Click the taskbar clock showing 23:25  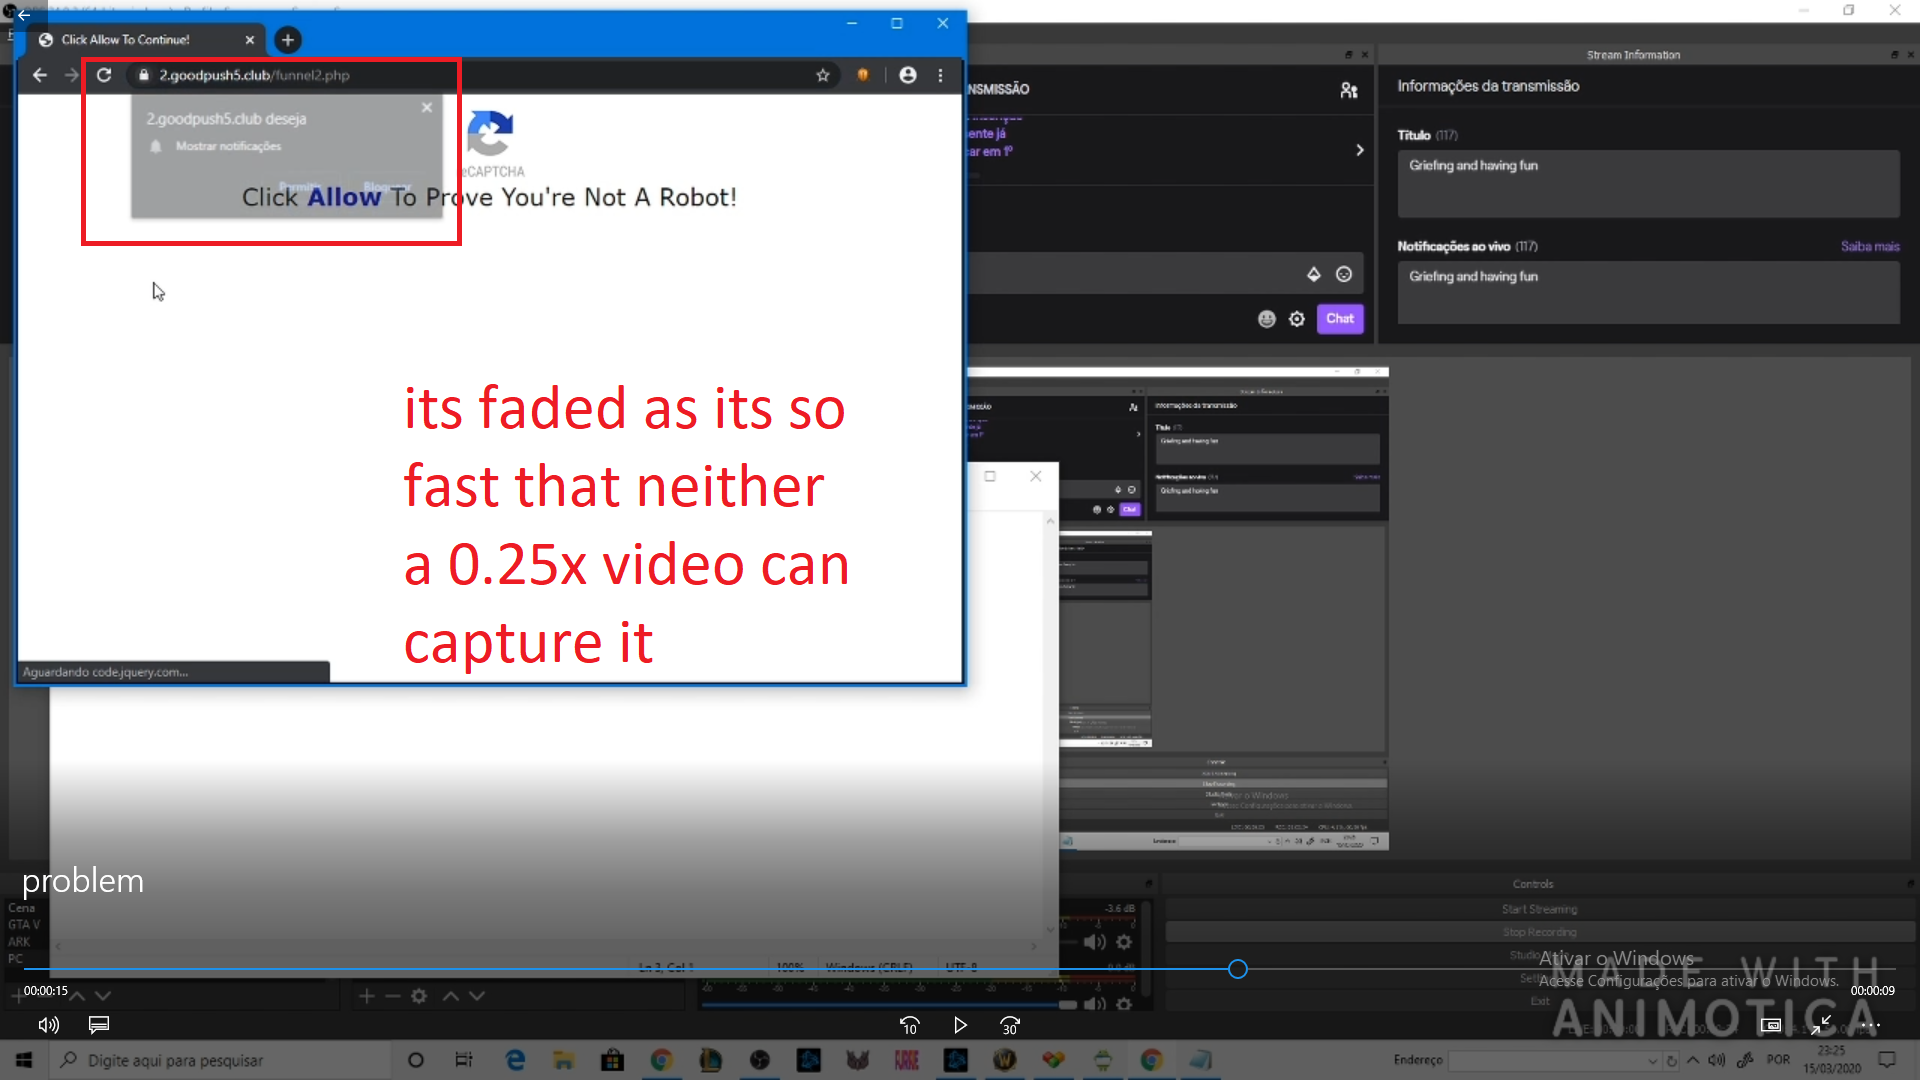tap(1832, 1060)
